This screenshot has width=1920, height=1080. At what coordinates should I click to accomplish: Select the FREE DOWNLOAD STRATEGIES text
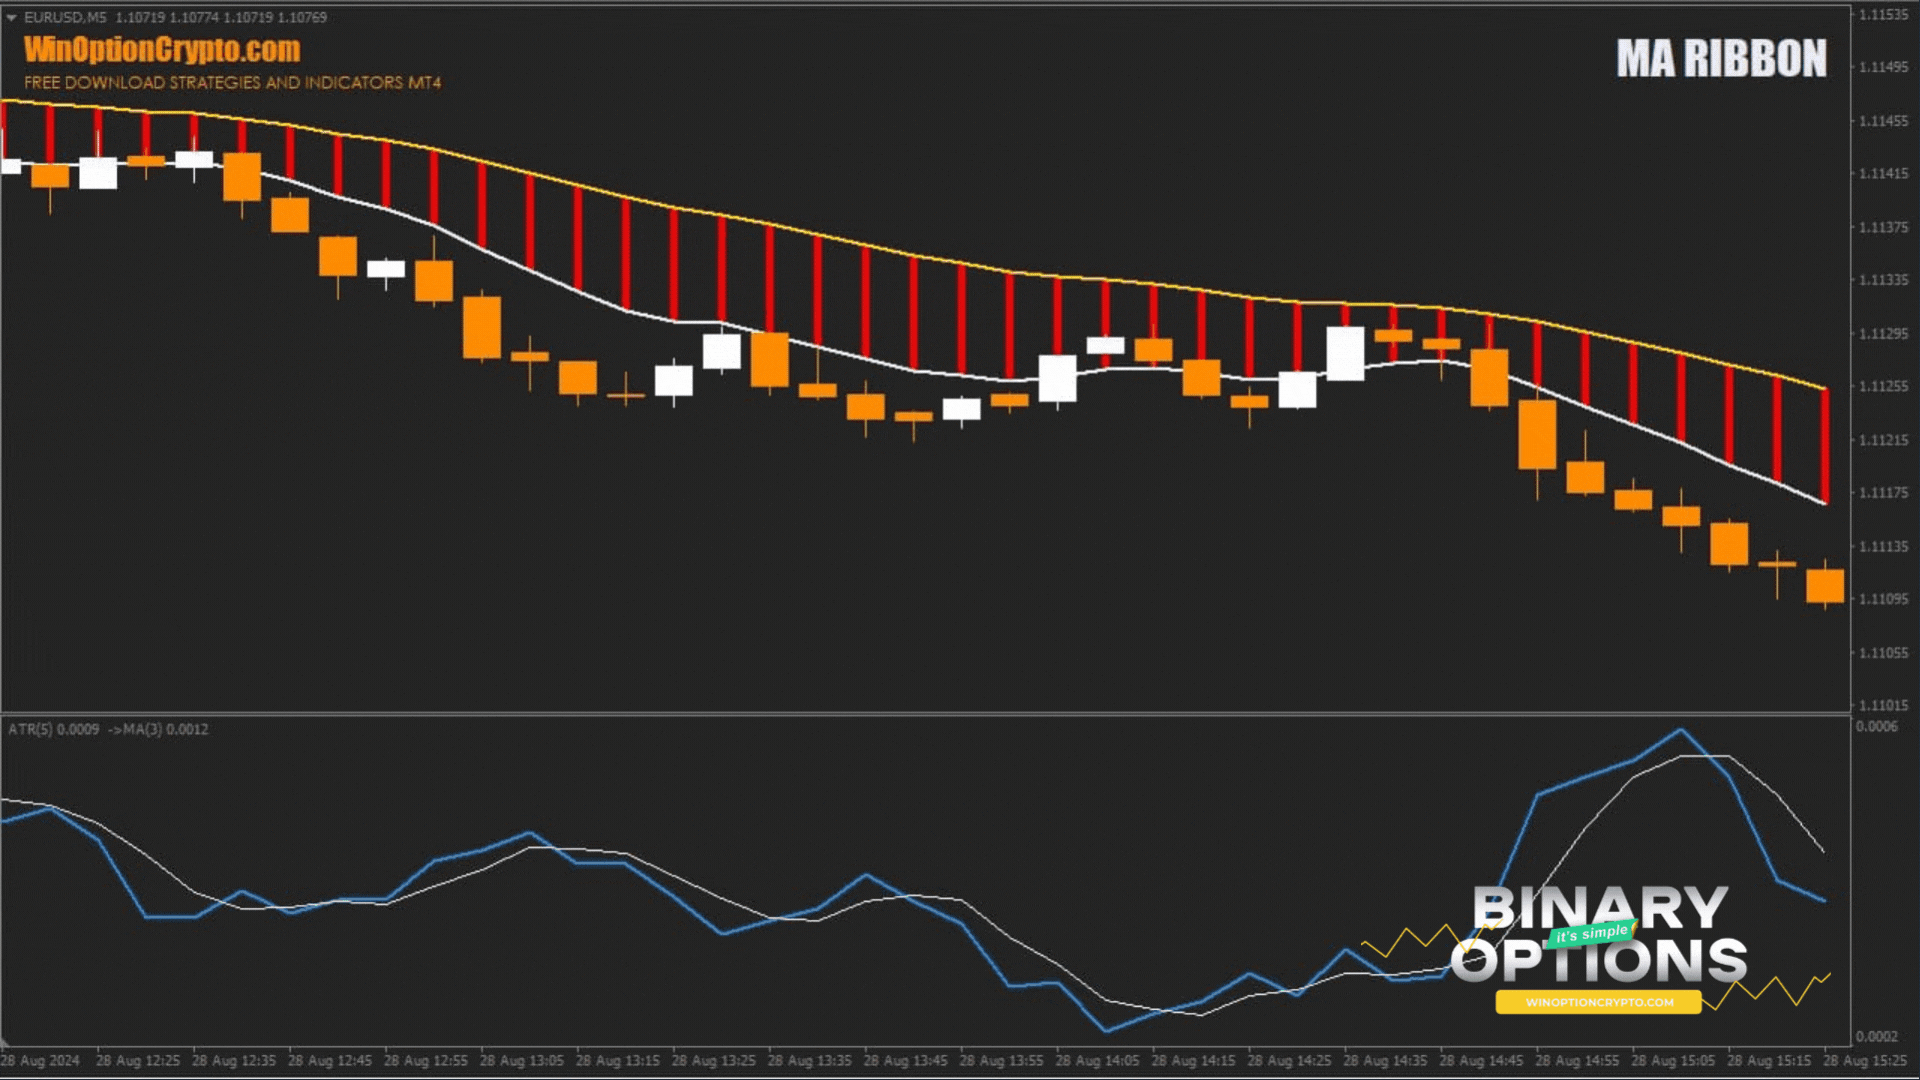(235, 84)
